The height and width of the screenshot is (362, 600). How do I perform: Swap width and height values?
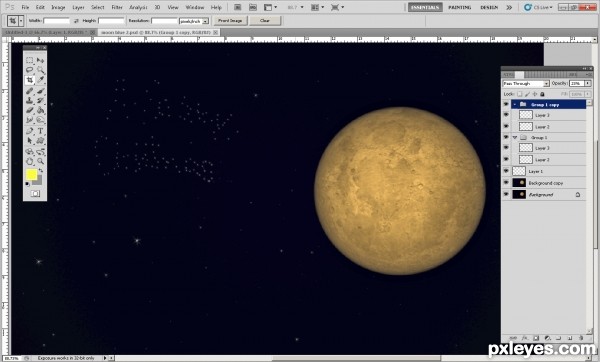point(76,21)
